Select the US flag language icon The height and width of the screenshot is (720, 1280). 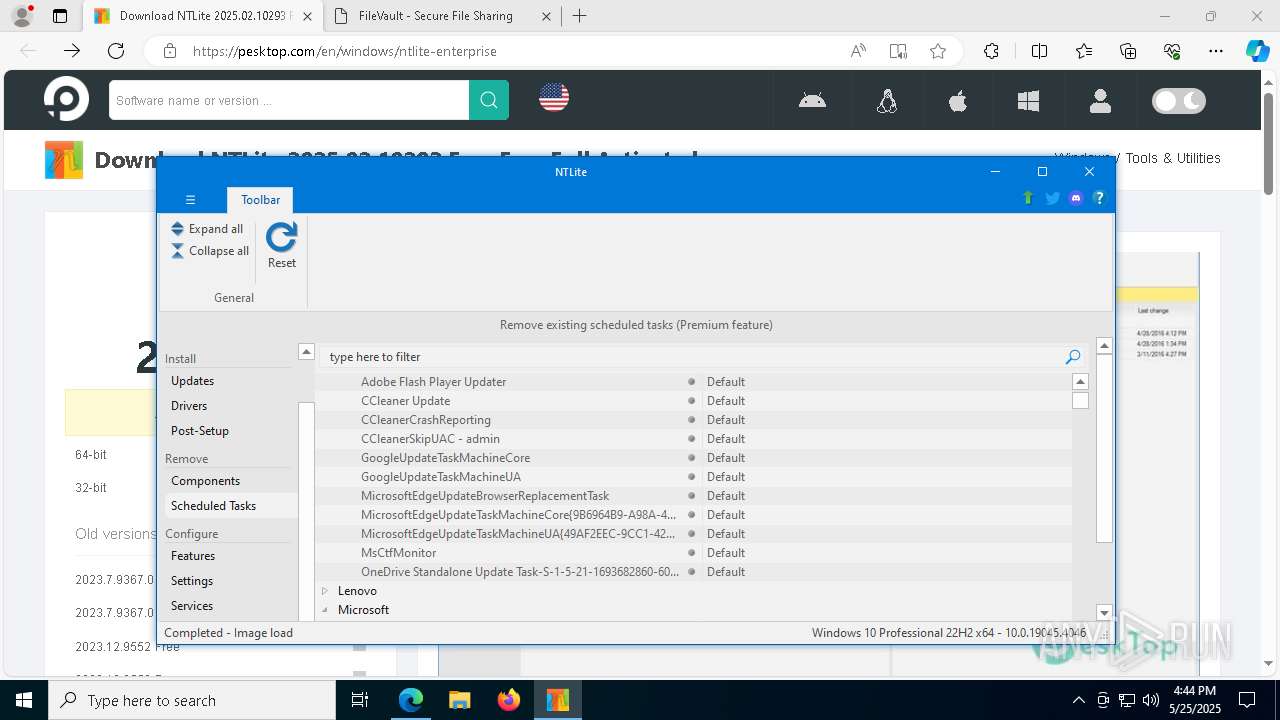coord(554,97)
